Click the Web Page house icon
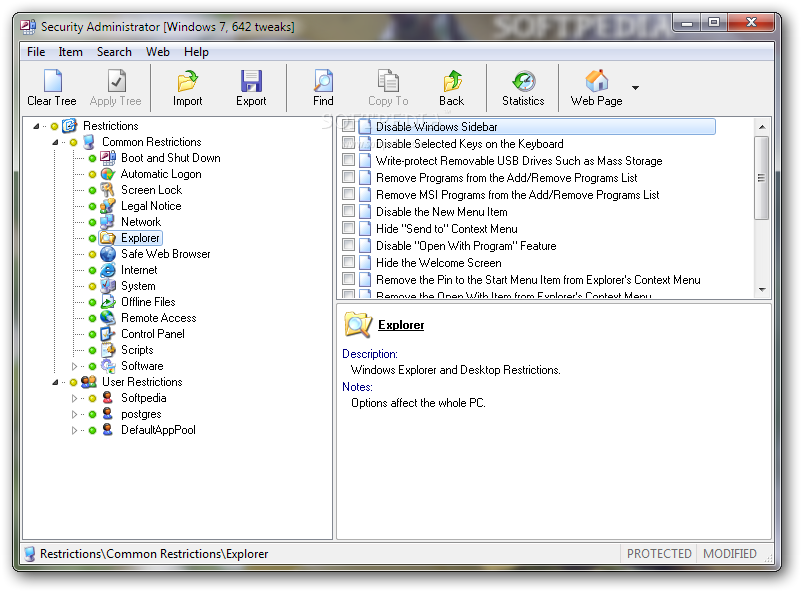This screenshot has height=592, width=802. (596, 81)
